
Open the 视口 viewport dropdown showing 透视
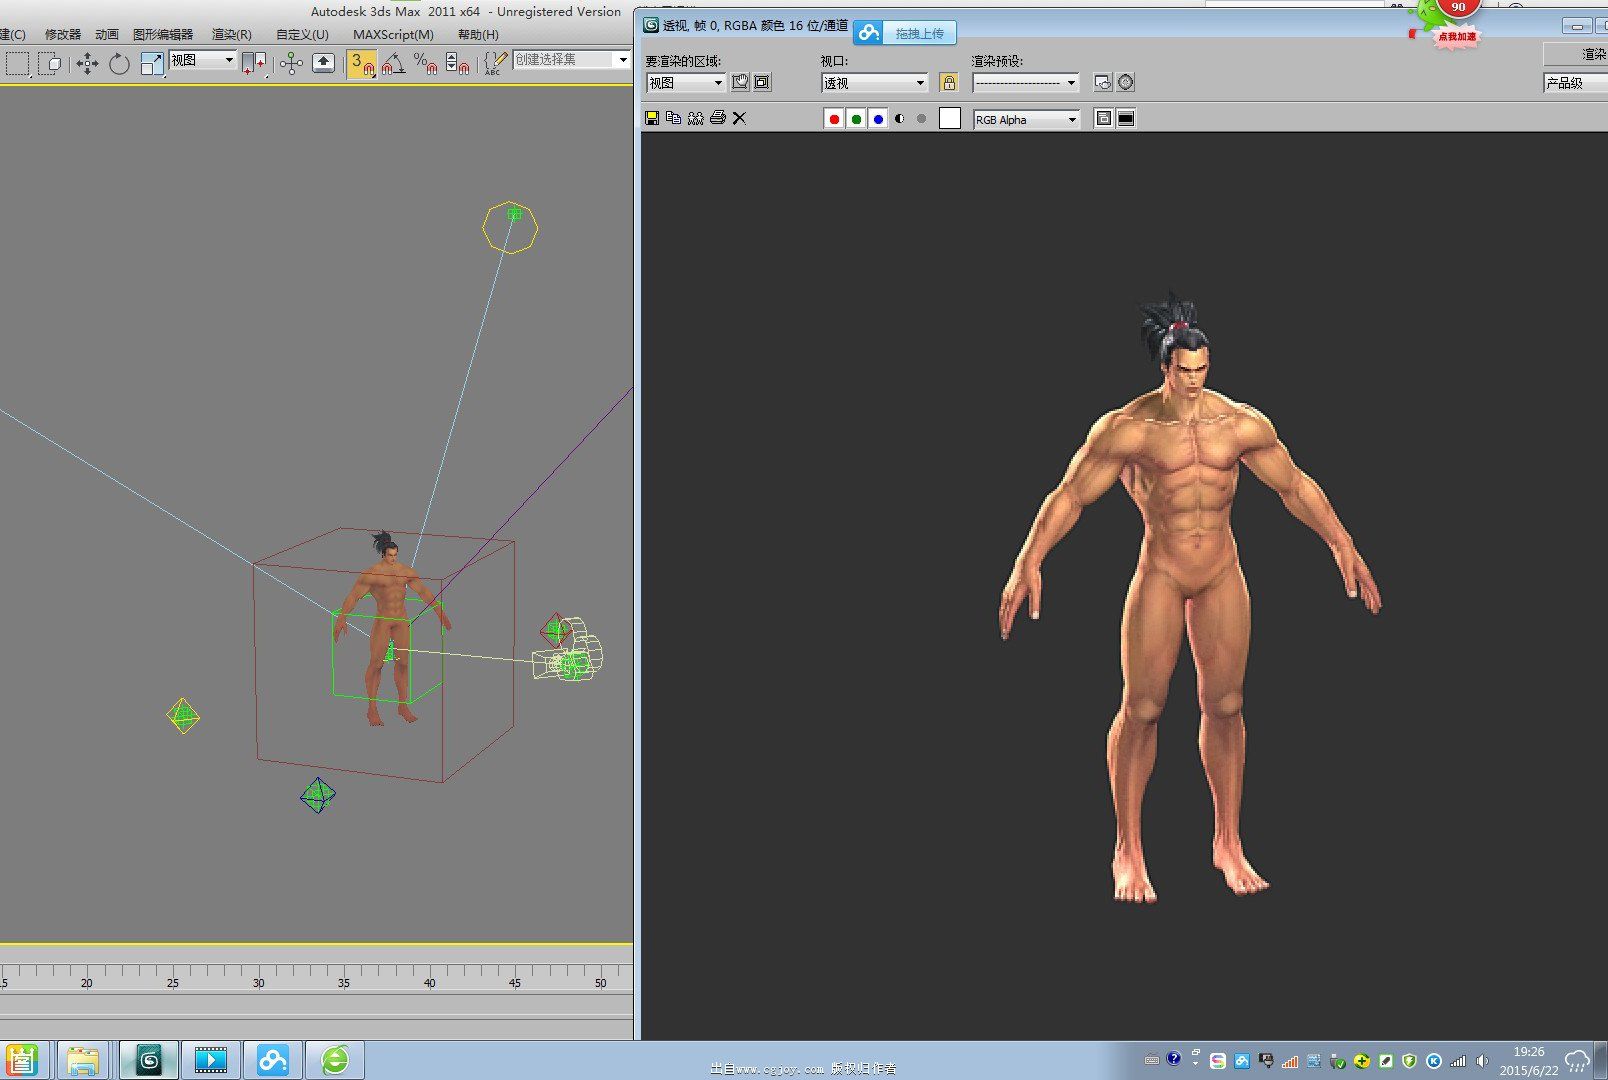875,83
